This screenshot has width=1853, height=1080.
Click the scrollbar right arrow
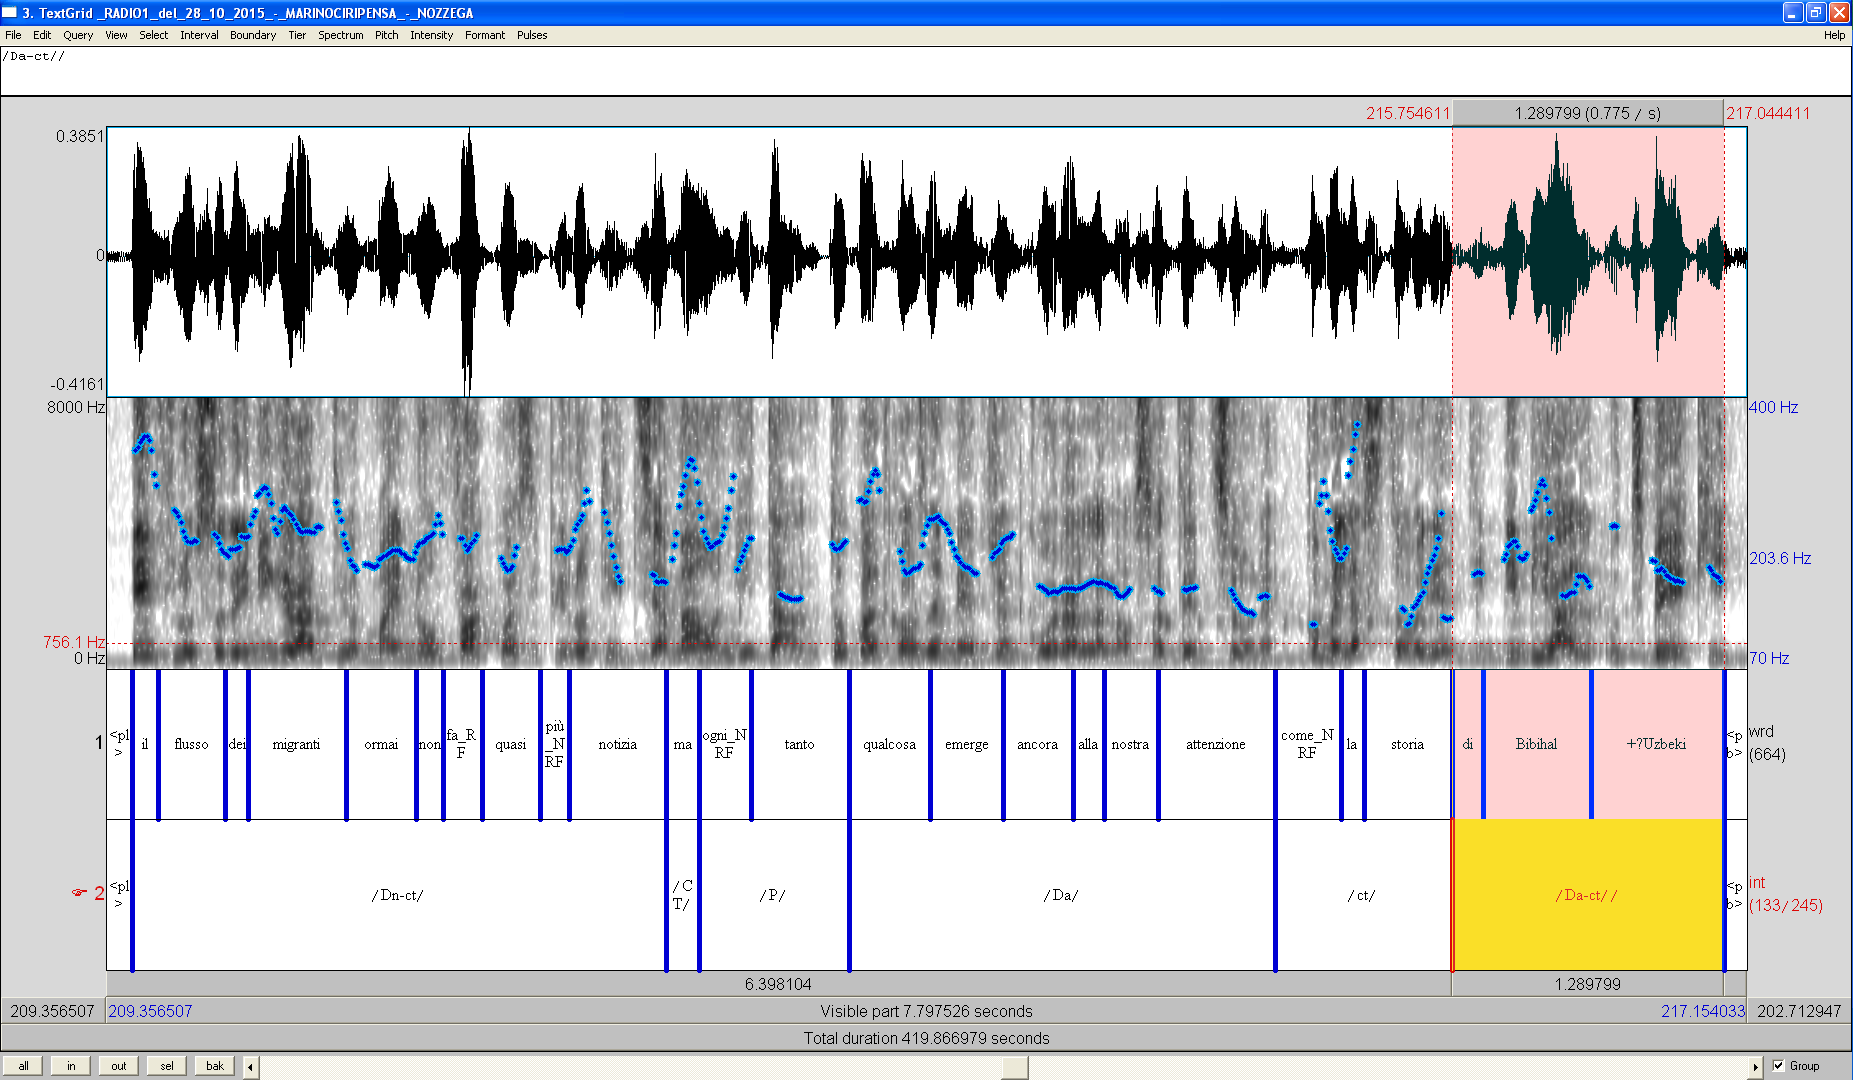(1755, 1067)
